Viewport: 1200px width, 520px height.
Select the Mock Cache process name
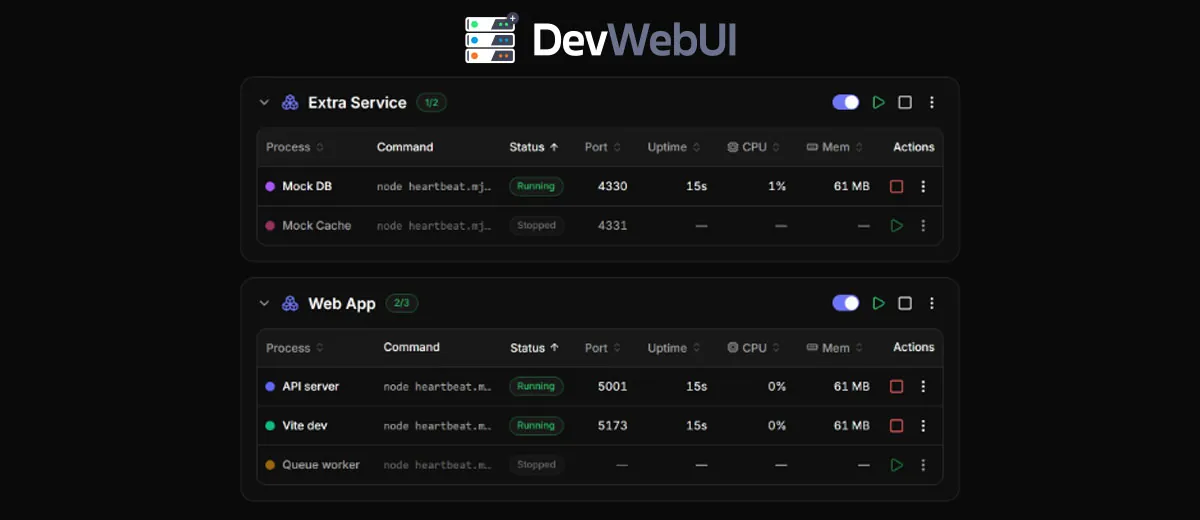(317, 226)
